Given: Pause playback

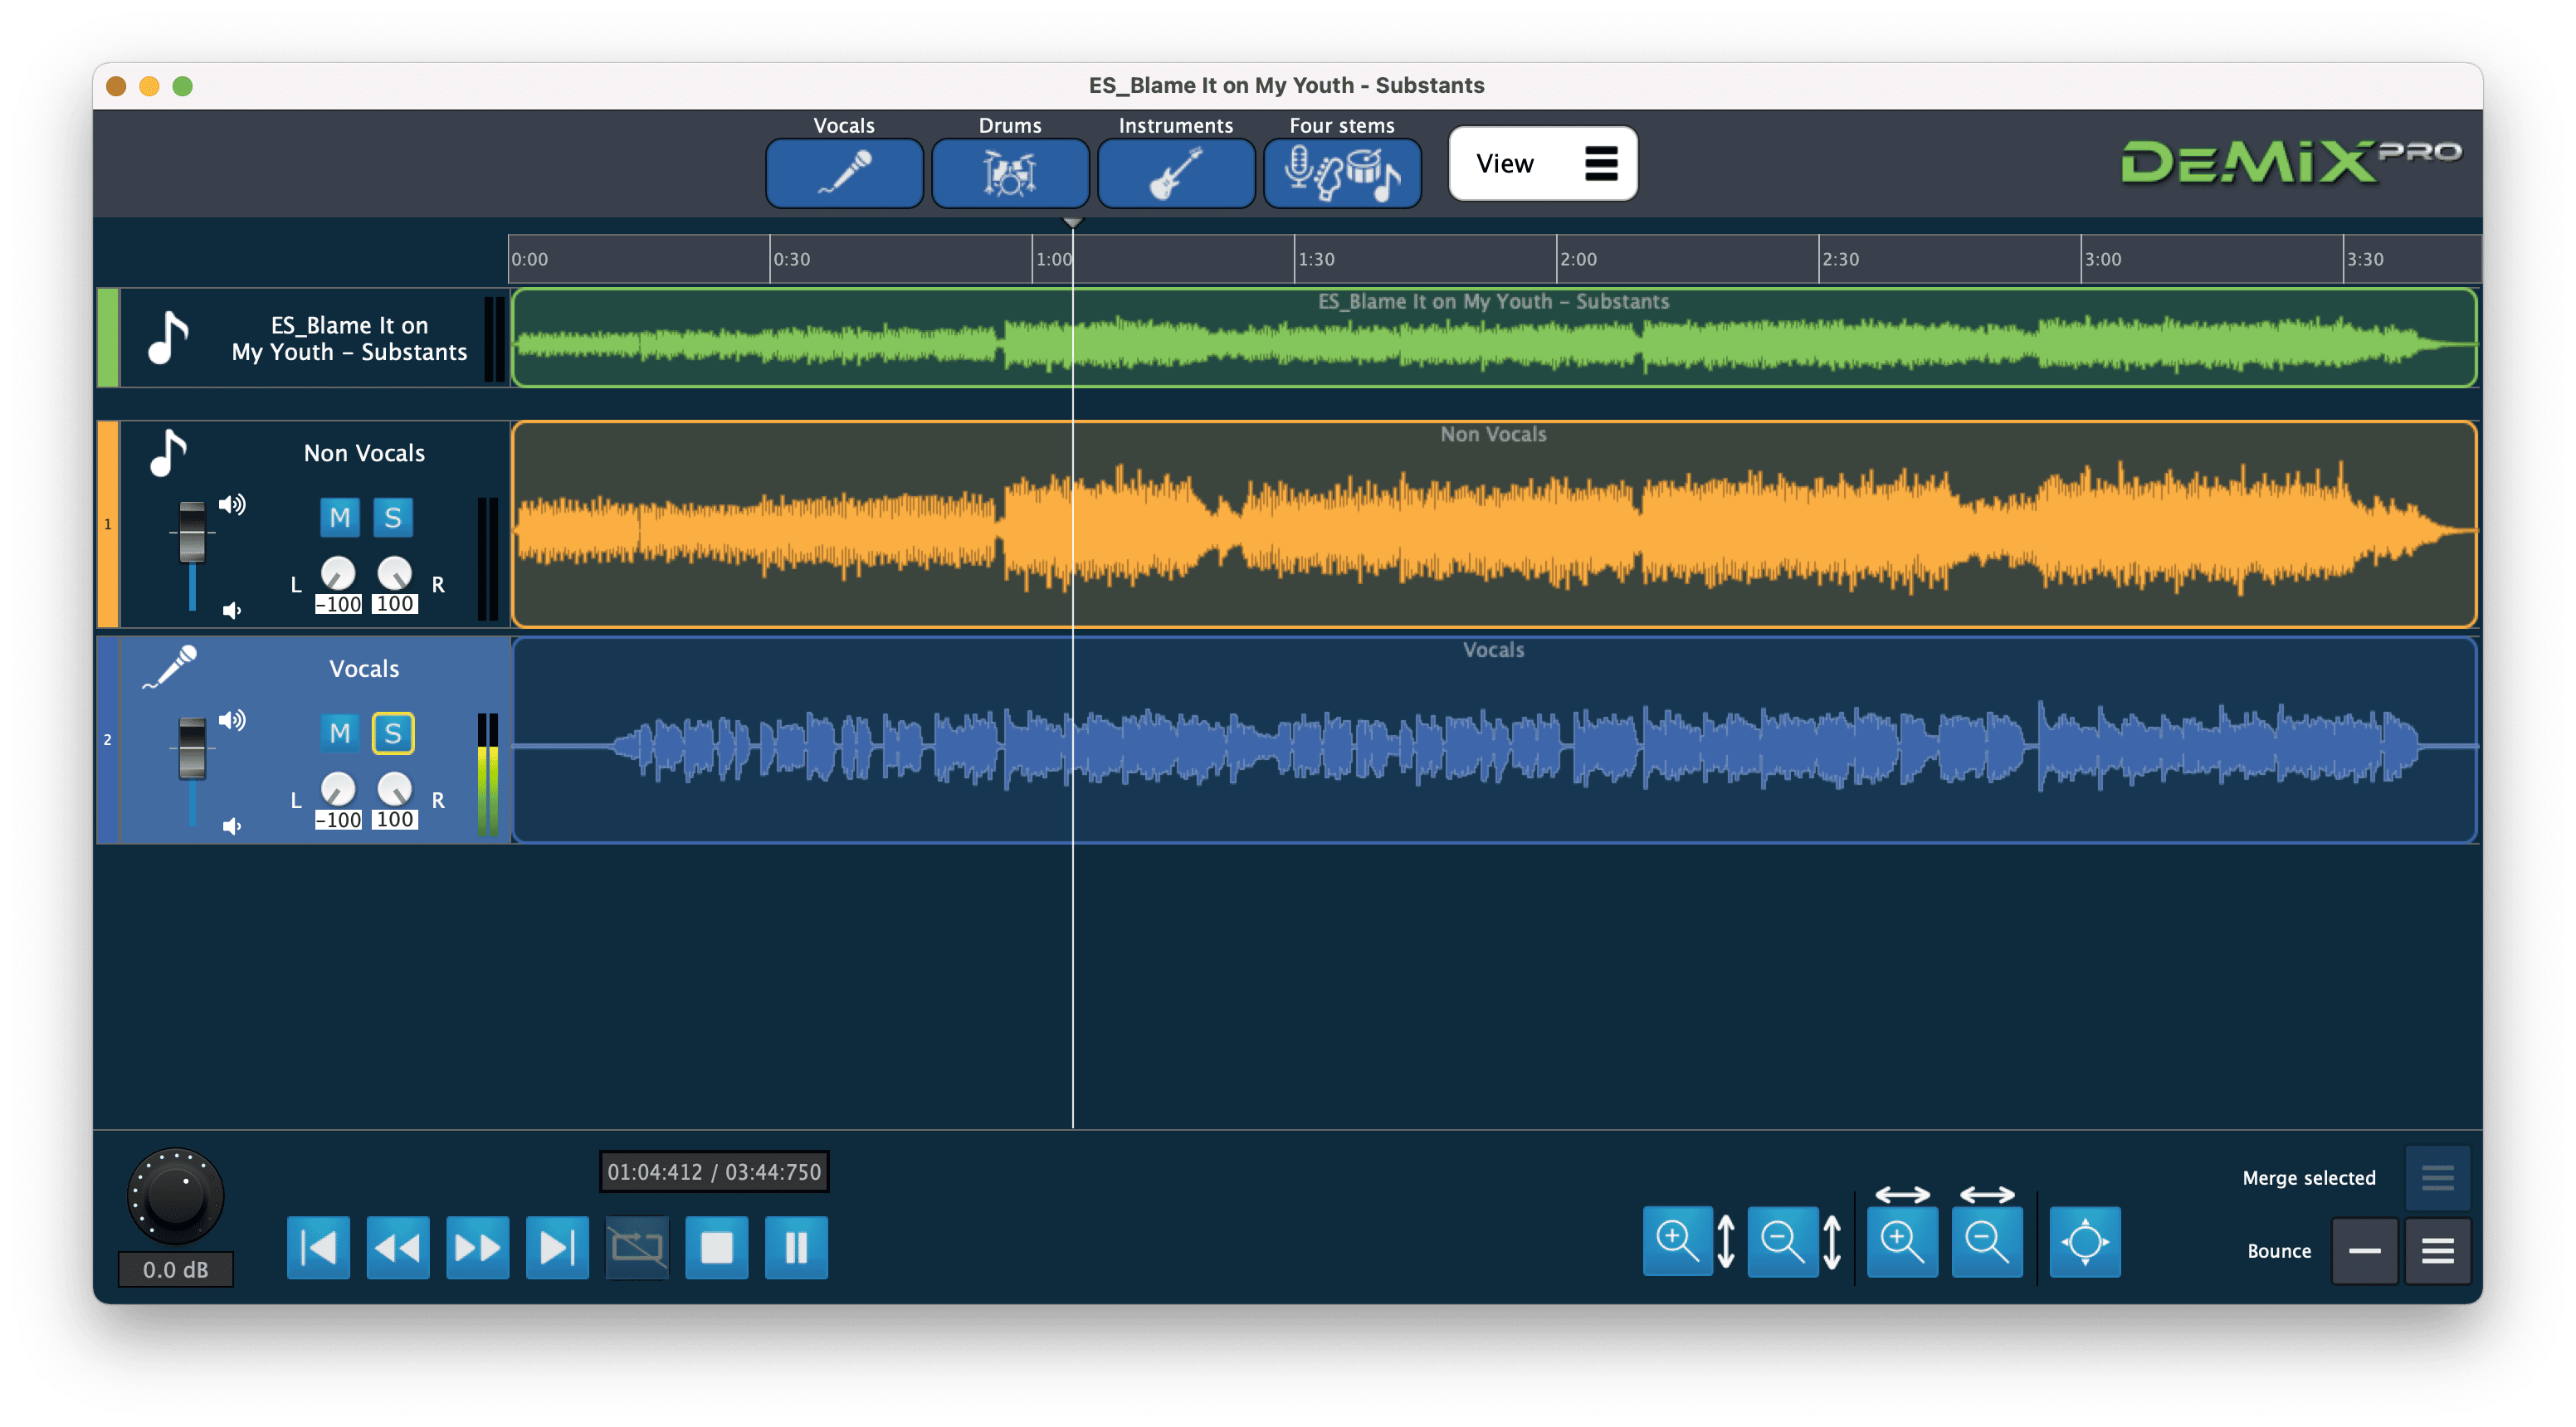Looking at the screenshot, I should [796, 1247].
